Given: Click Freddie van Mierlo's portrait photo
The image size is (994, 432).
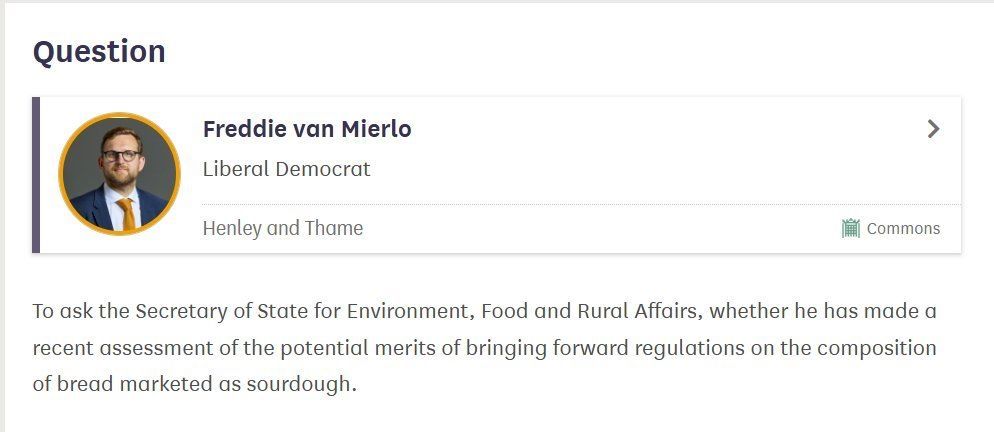Looking at the screenshot, I should 120,174.
